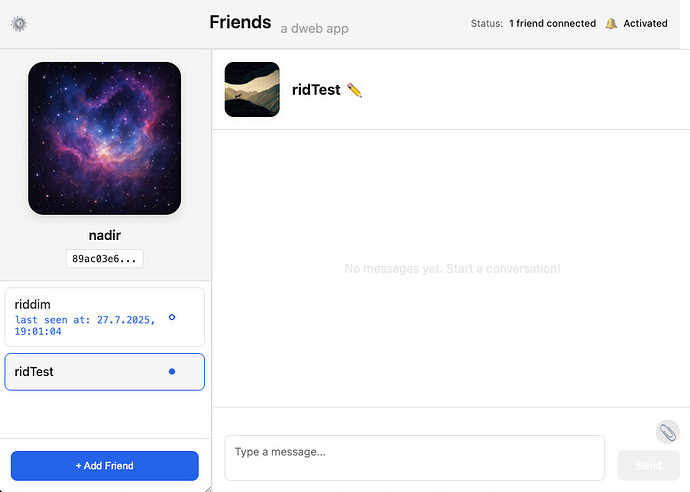Click riddim's hollow offline status circle

pos(172,317)
